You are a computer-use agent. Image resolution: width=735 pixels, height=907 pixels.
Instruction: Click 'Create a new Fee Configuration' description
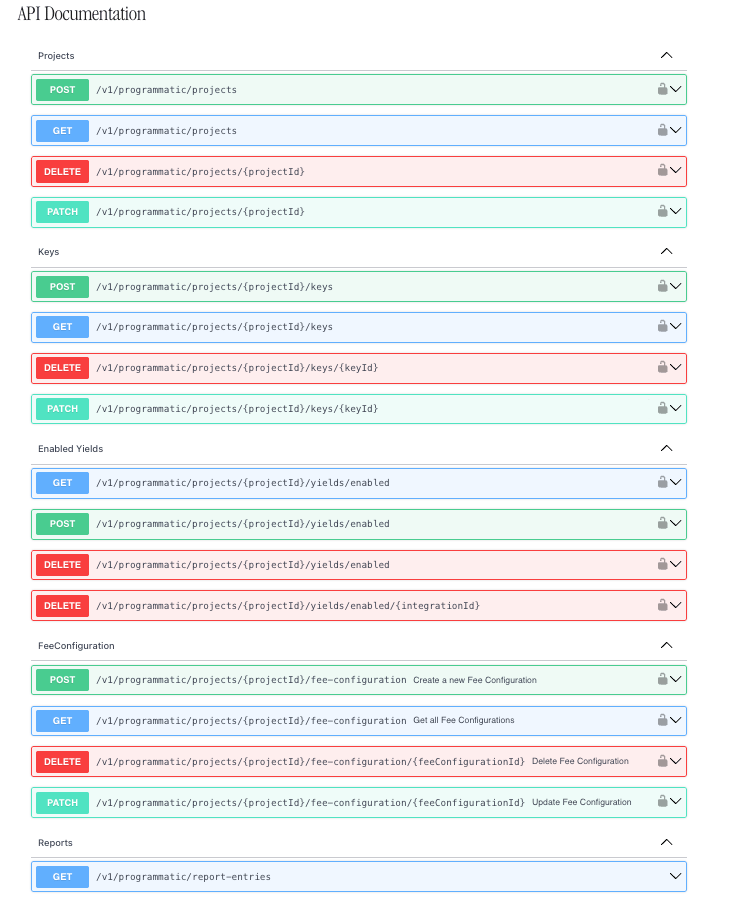pyautogui.click(x=475, y=680)
